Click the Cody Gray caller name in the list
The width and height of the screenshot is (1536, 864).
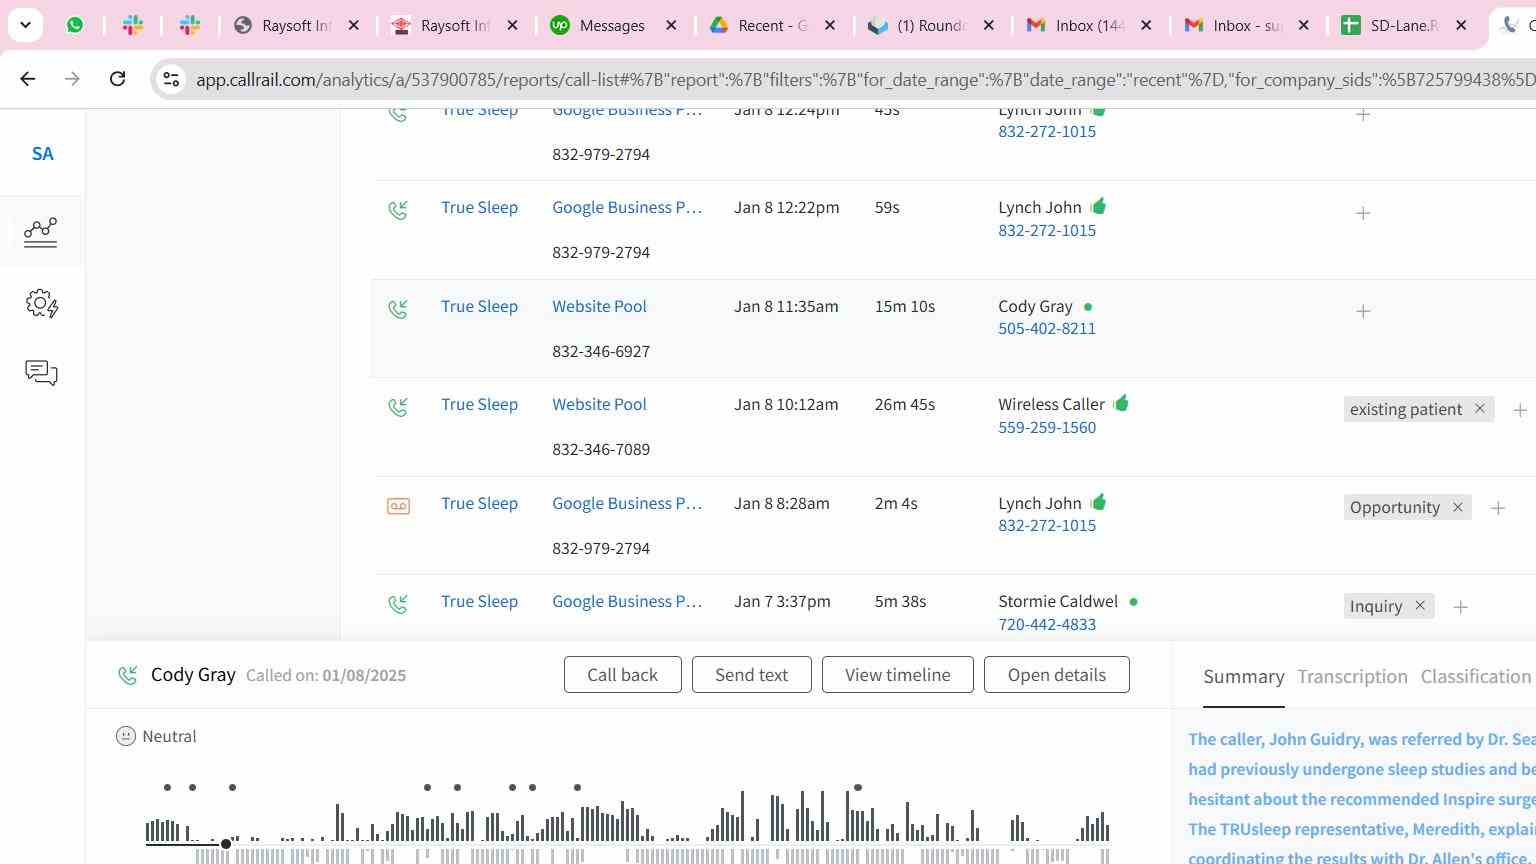1035,307
